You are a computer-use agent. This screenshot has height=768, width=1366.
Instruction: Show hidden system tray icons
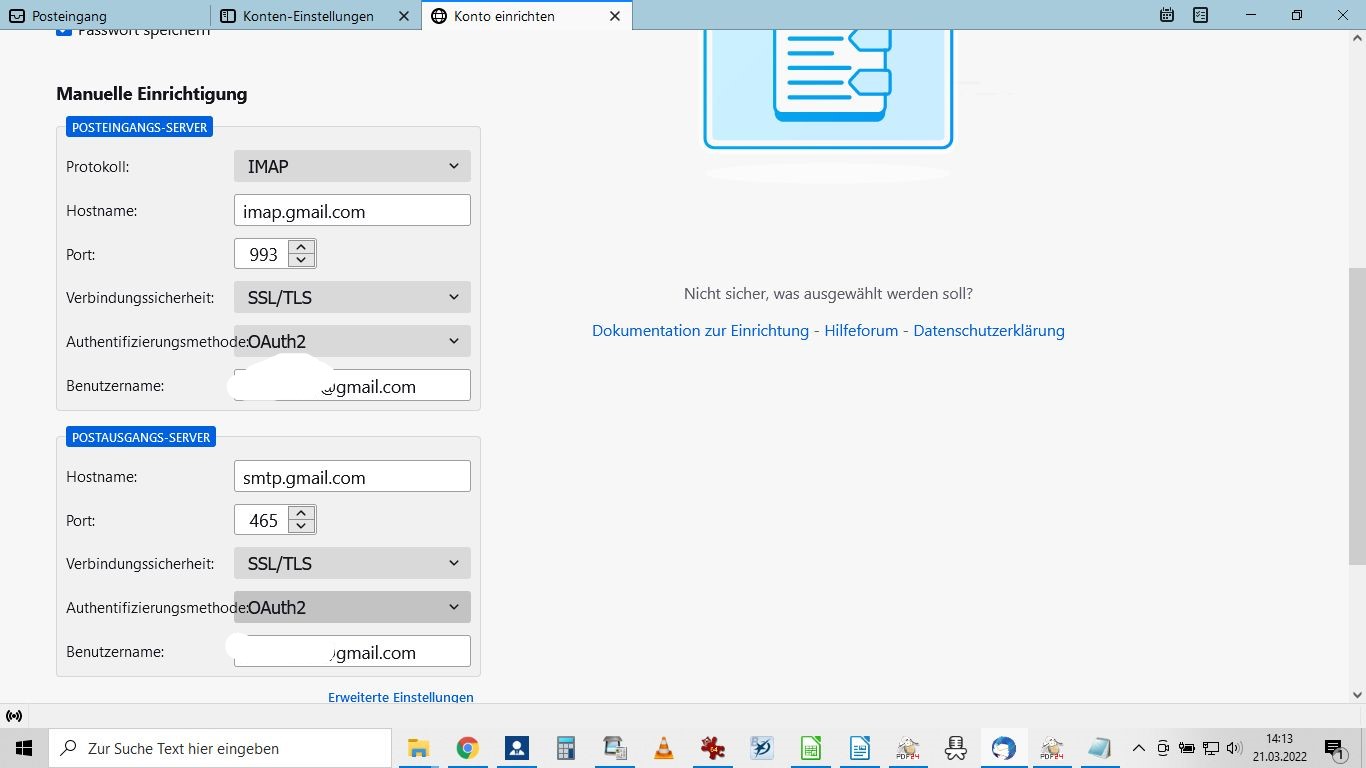point(1138,748)
